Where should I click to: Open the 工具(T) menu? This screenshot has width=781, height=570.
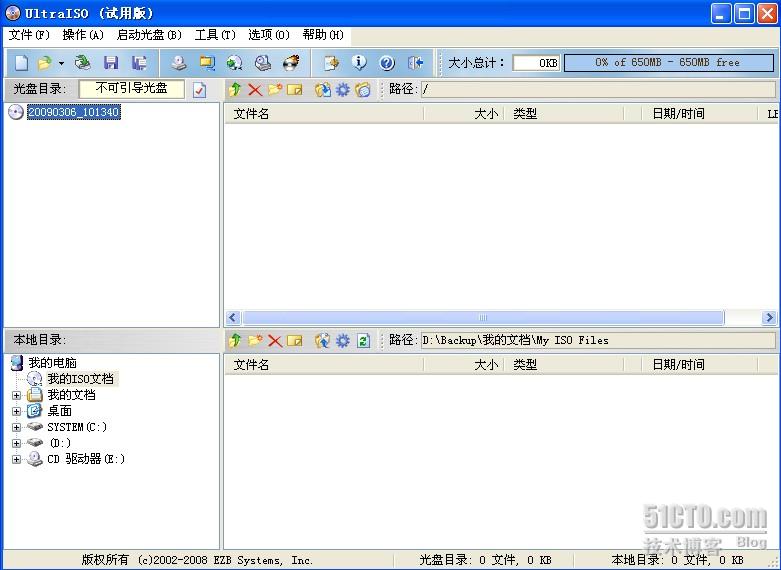(x=215, y=35)
